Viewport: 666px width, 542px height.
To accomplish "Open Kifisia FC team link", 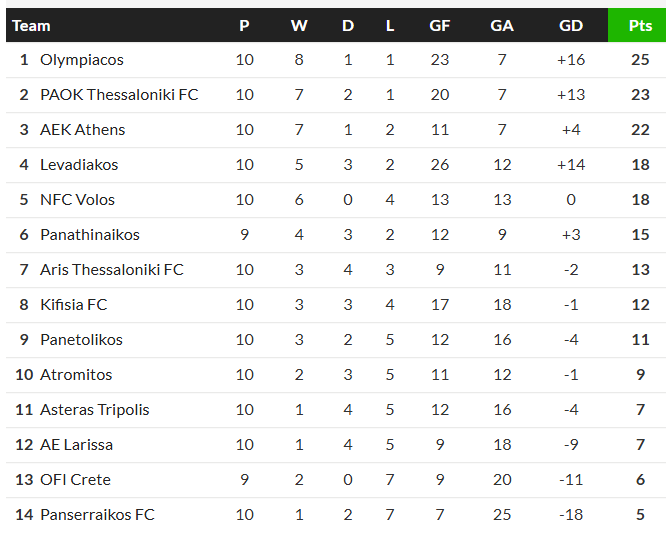I will [74, 305].
